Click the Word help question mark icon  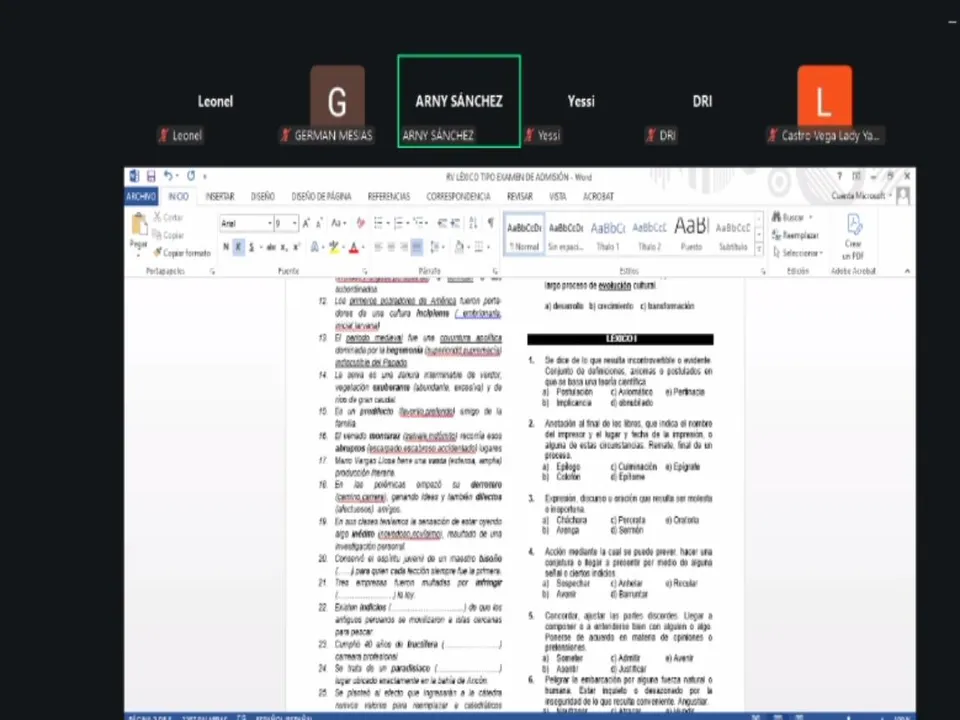839,176
